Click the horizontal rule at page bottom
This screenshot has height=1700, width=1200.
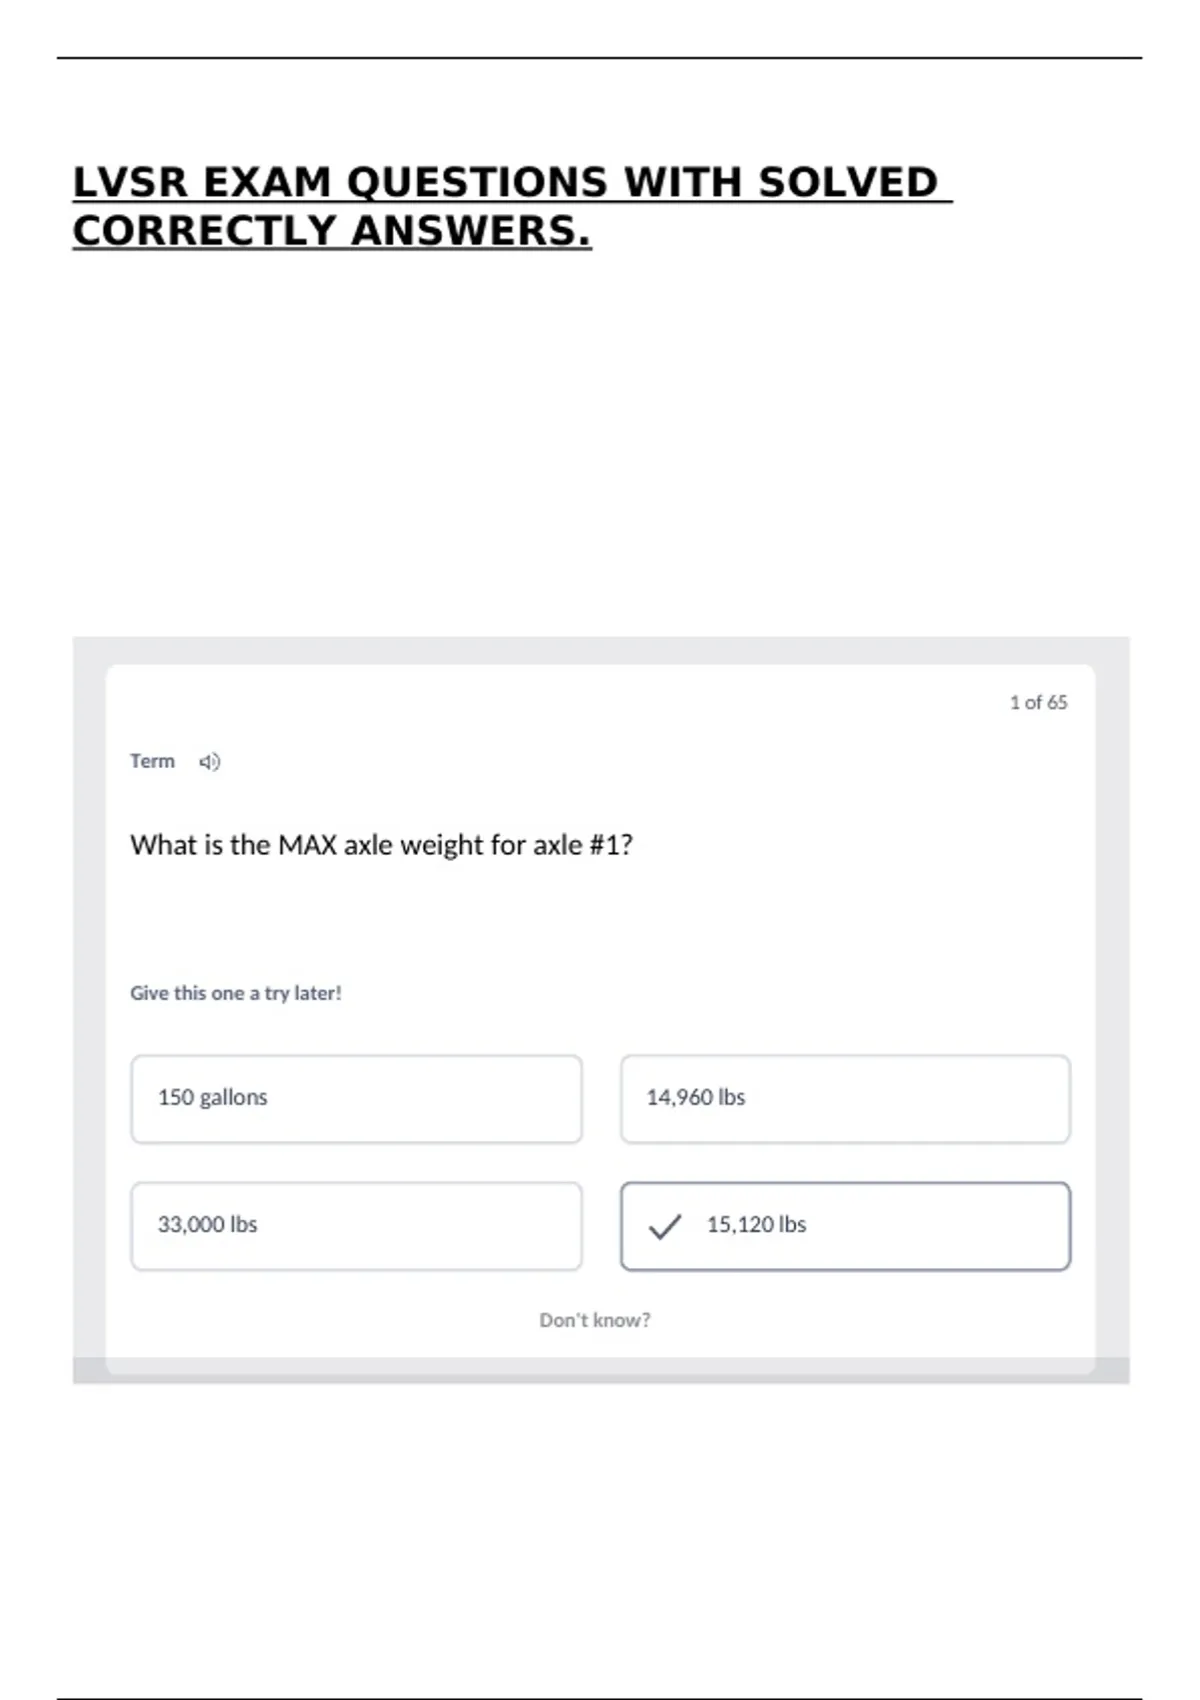(600, 1698)
